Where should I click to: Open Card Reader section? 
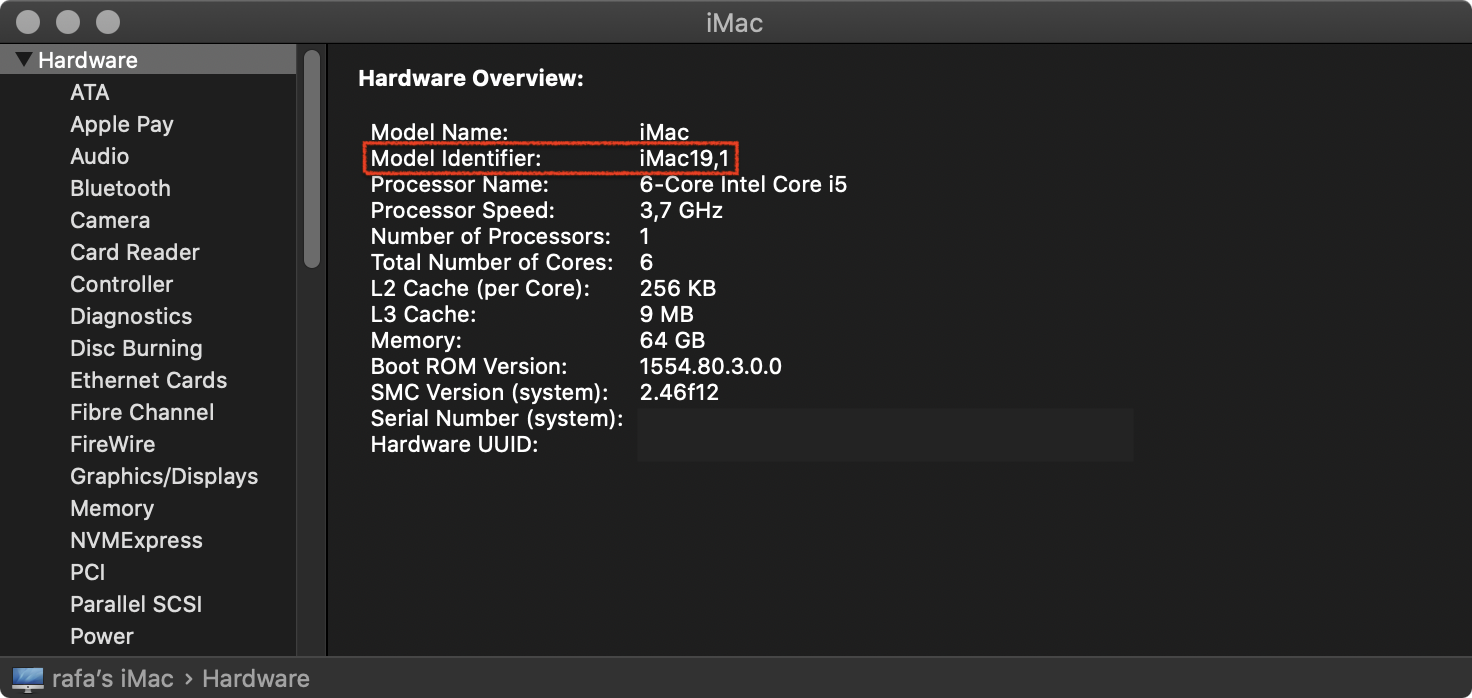coord(135,252)
